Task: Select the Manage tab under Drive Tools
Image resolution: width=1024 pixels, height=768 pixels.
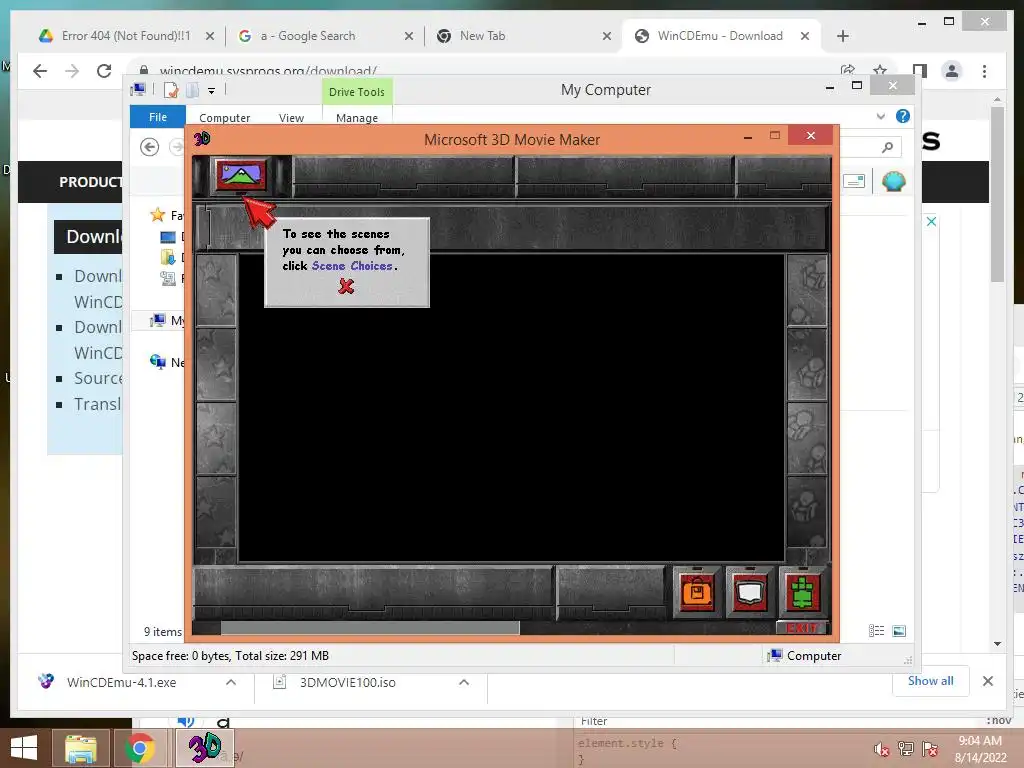Action: 357,118
